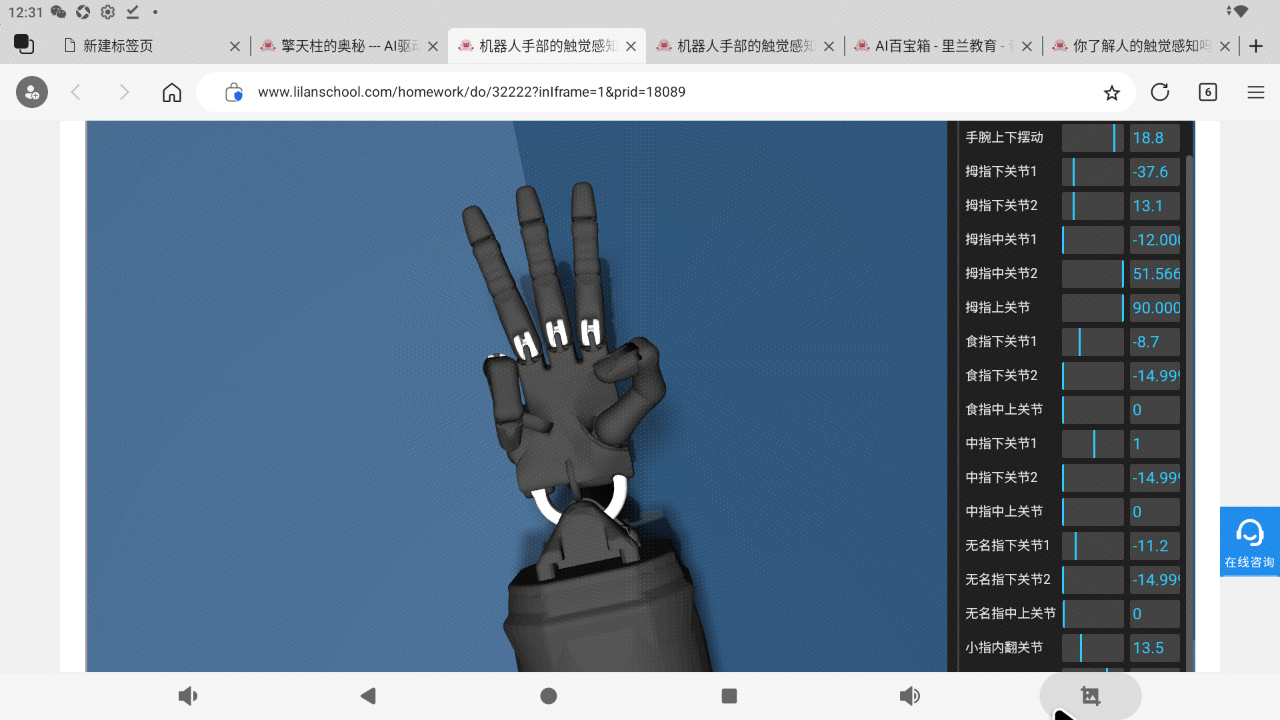Screen dimensions: 1280x720
Task: Add a new tab with plus button
Action: pos(1257,46)
